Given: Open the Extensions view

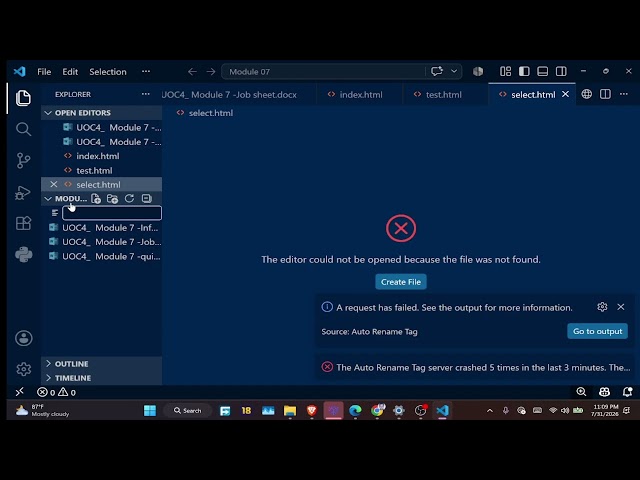Looking at the screenshot, I should tap(23, 223).
